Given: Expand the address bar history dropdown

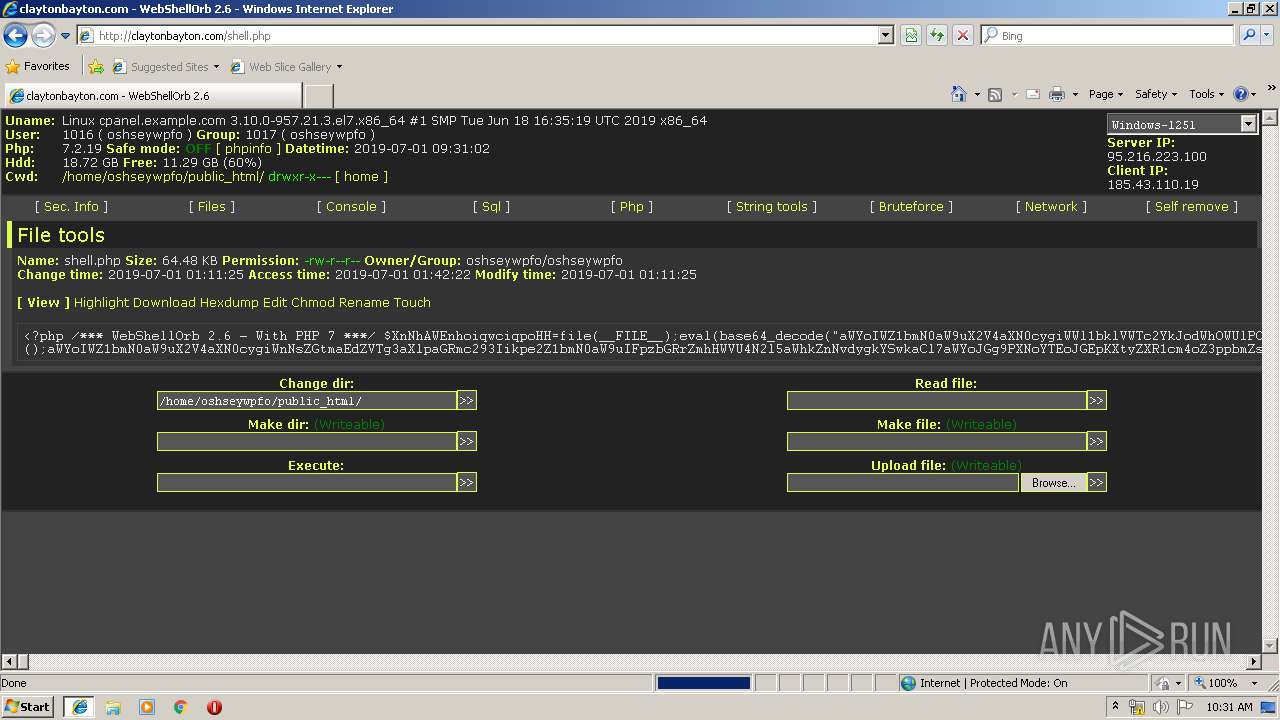Looking at the screenshot, I should [885, 36].
